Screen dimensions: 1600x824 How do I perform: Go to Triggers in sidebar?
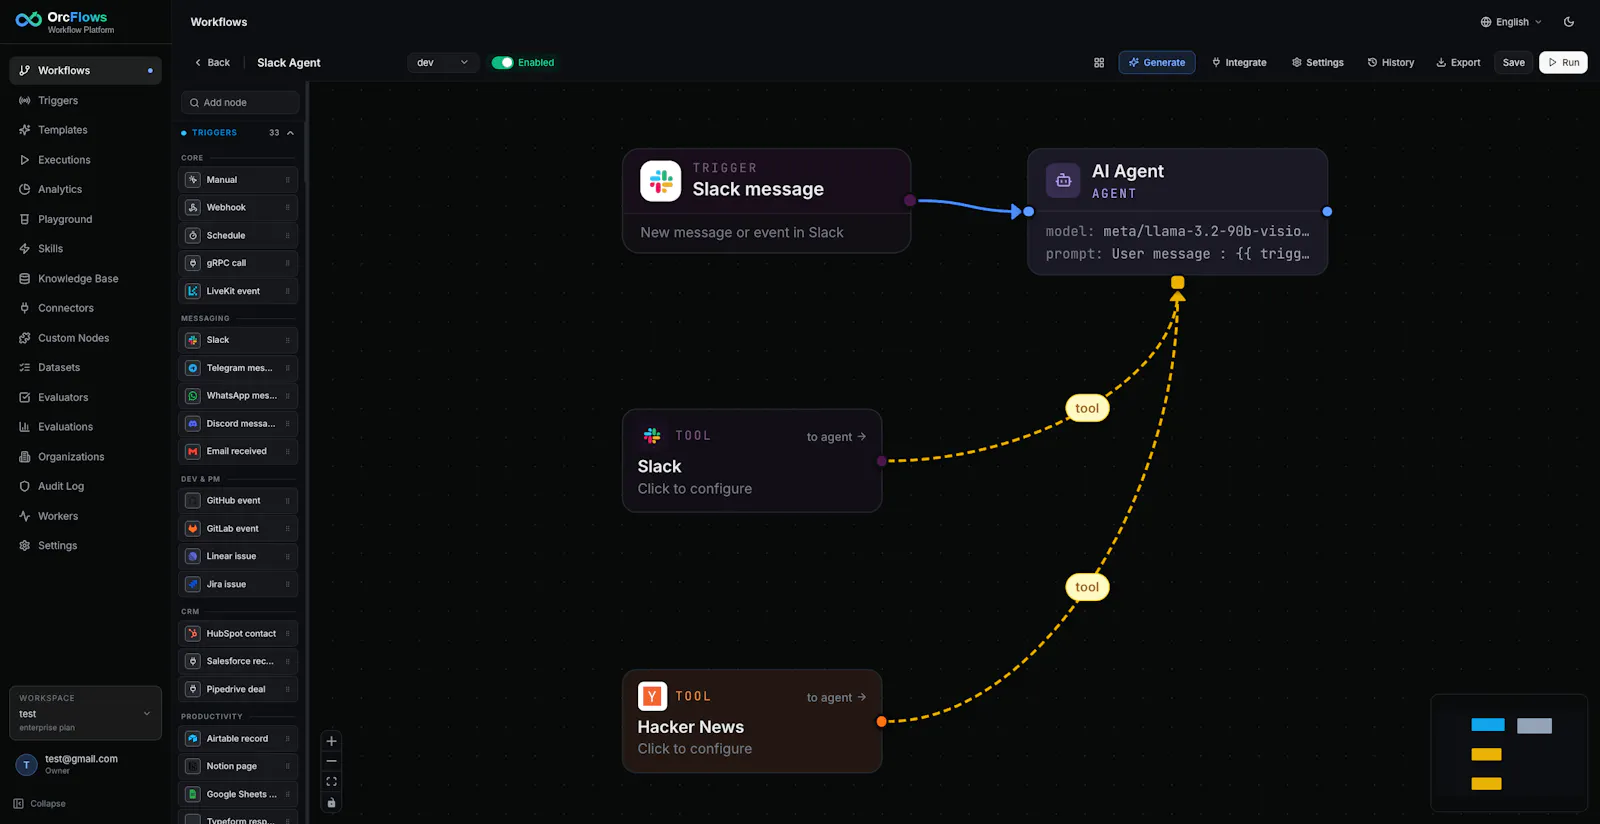[x=85, y=101]
